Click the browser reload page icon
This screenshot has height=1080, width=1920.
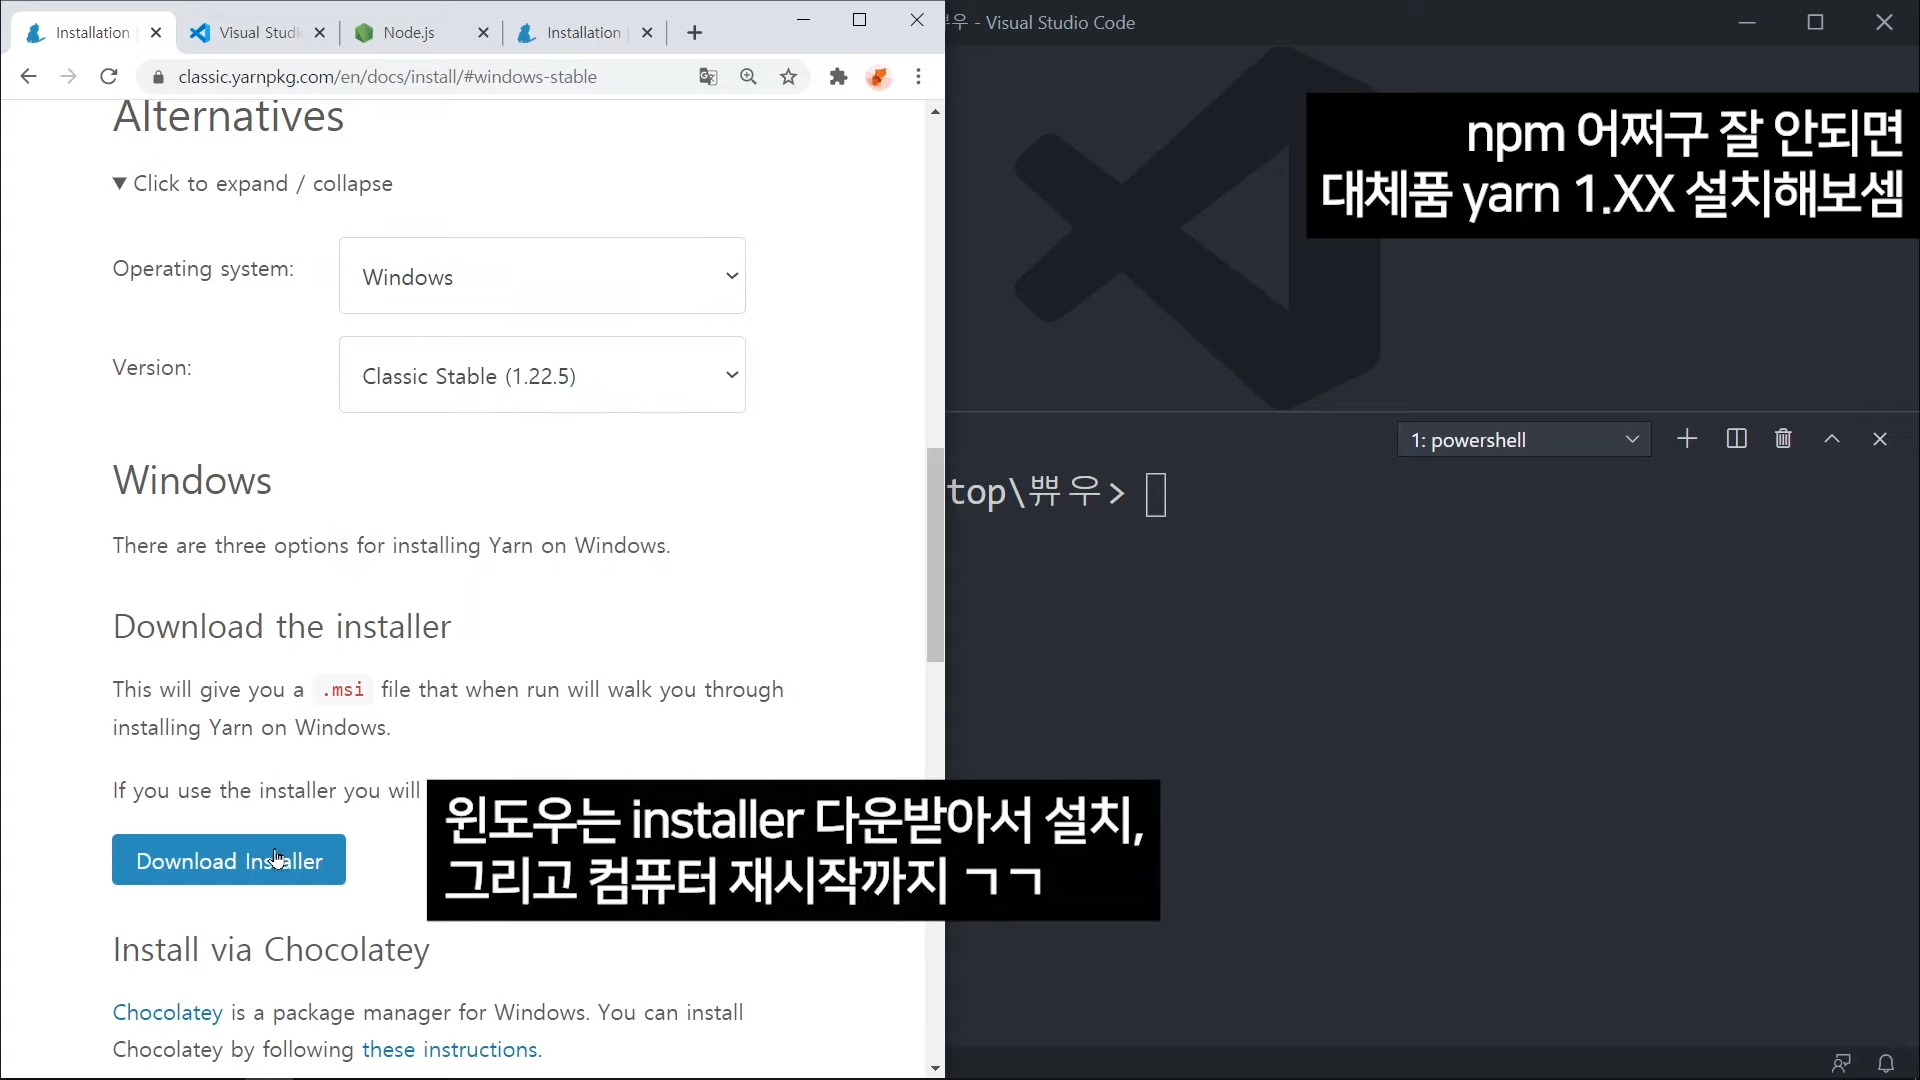click(x=109, y=77)
